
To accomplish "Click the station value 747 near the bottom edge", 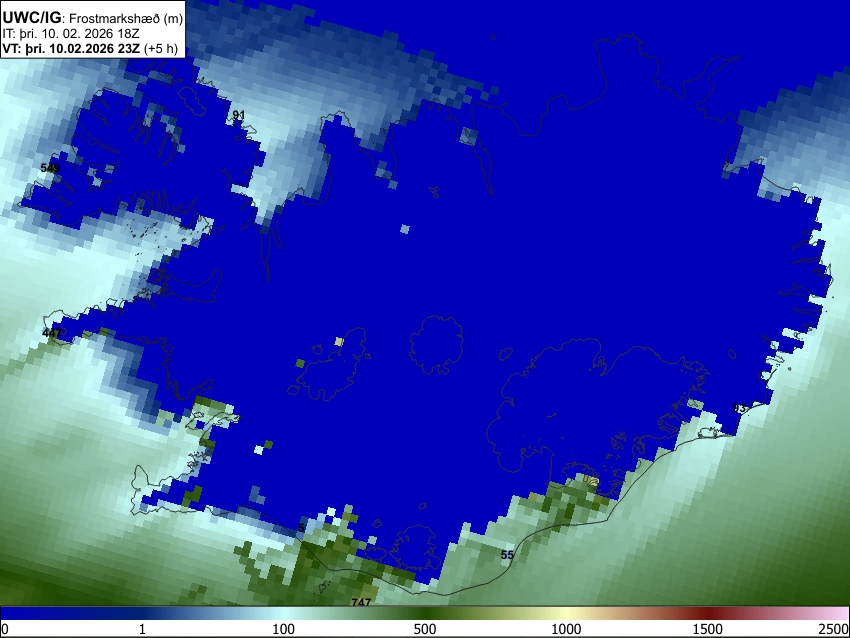I will click(361, 602).
